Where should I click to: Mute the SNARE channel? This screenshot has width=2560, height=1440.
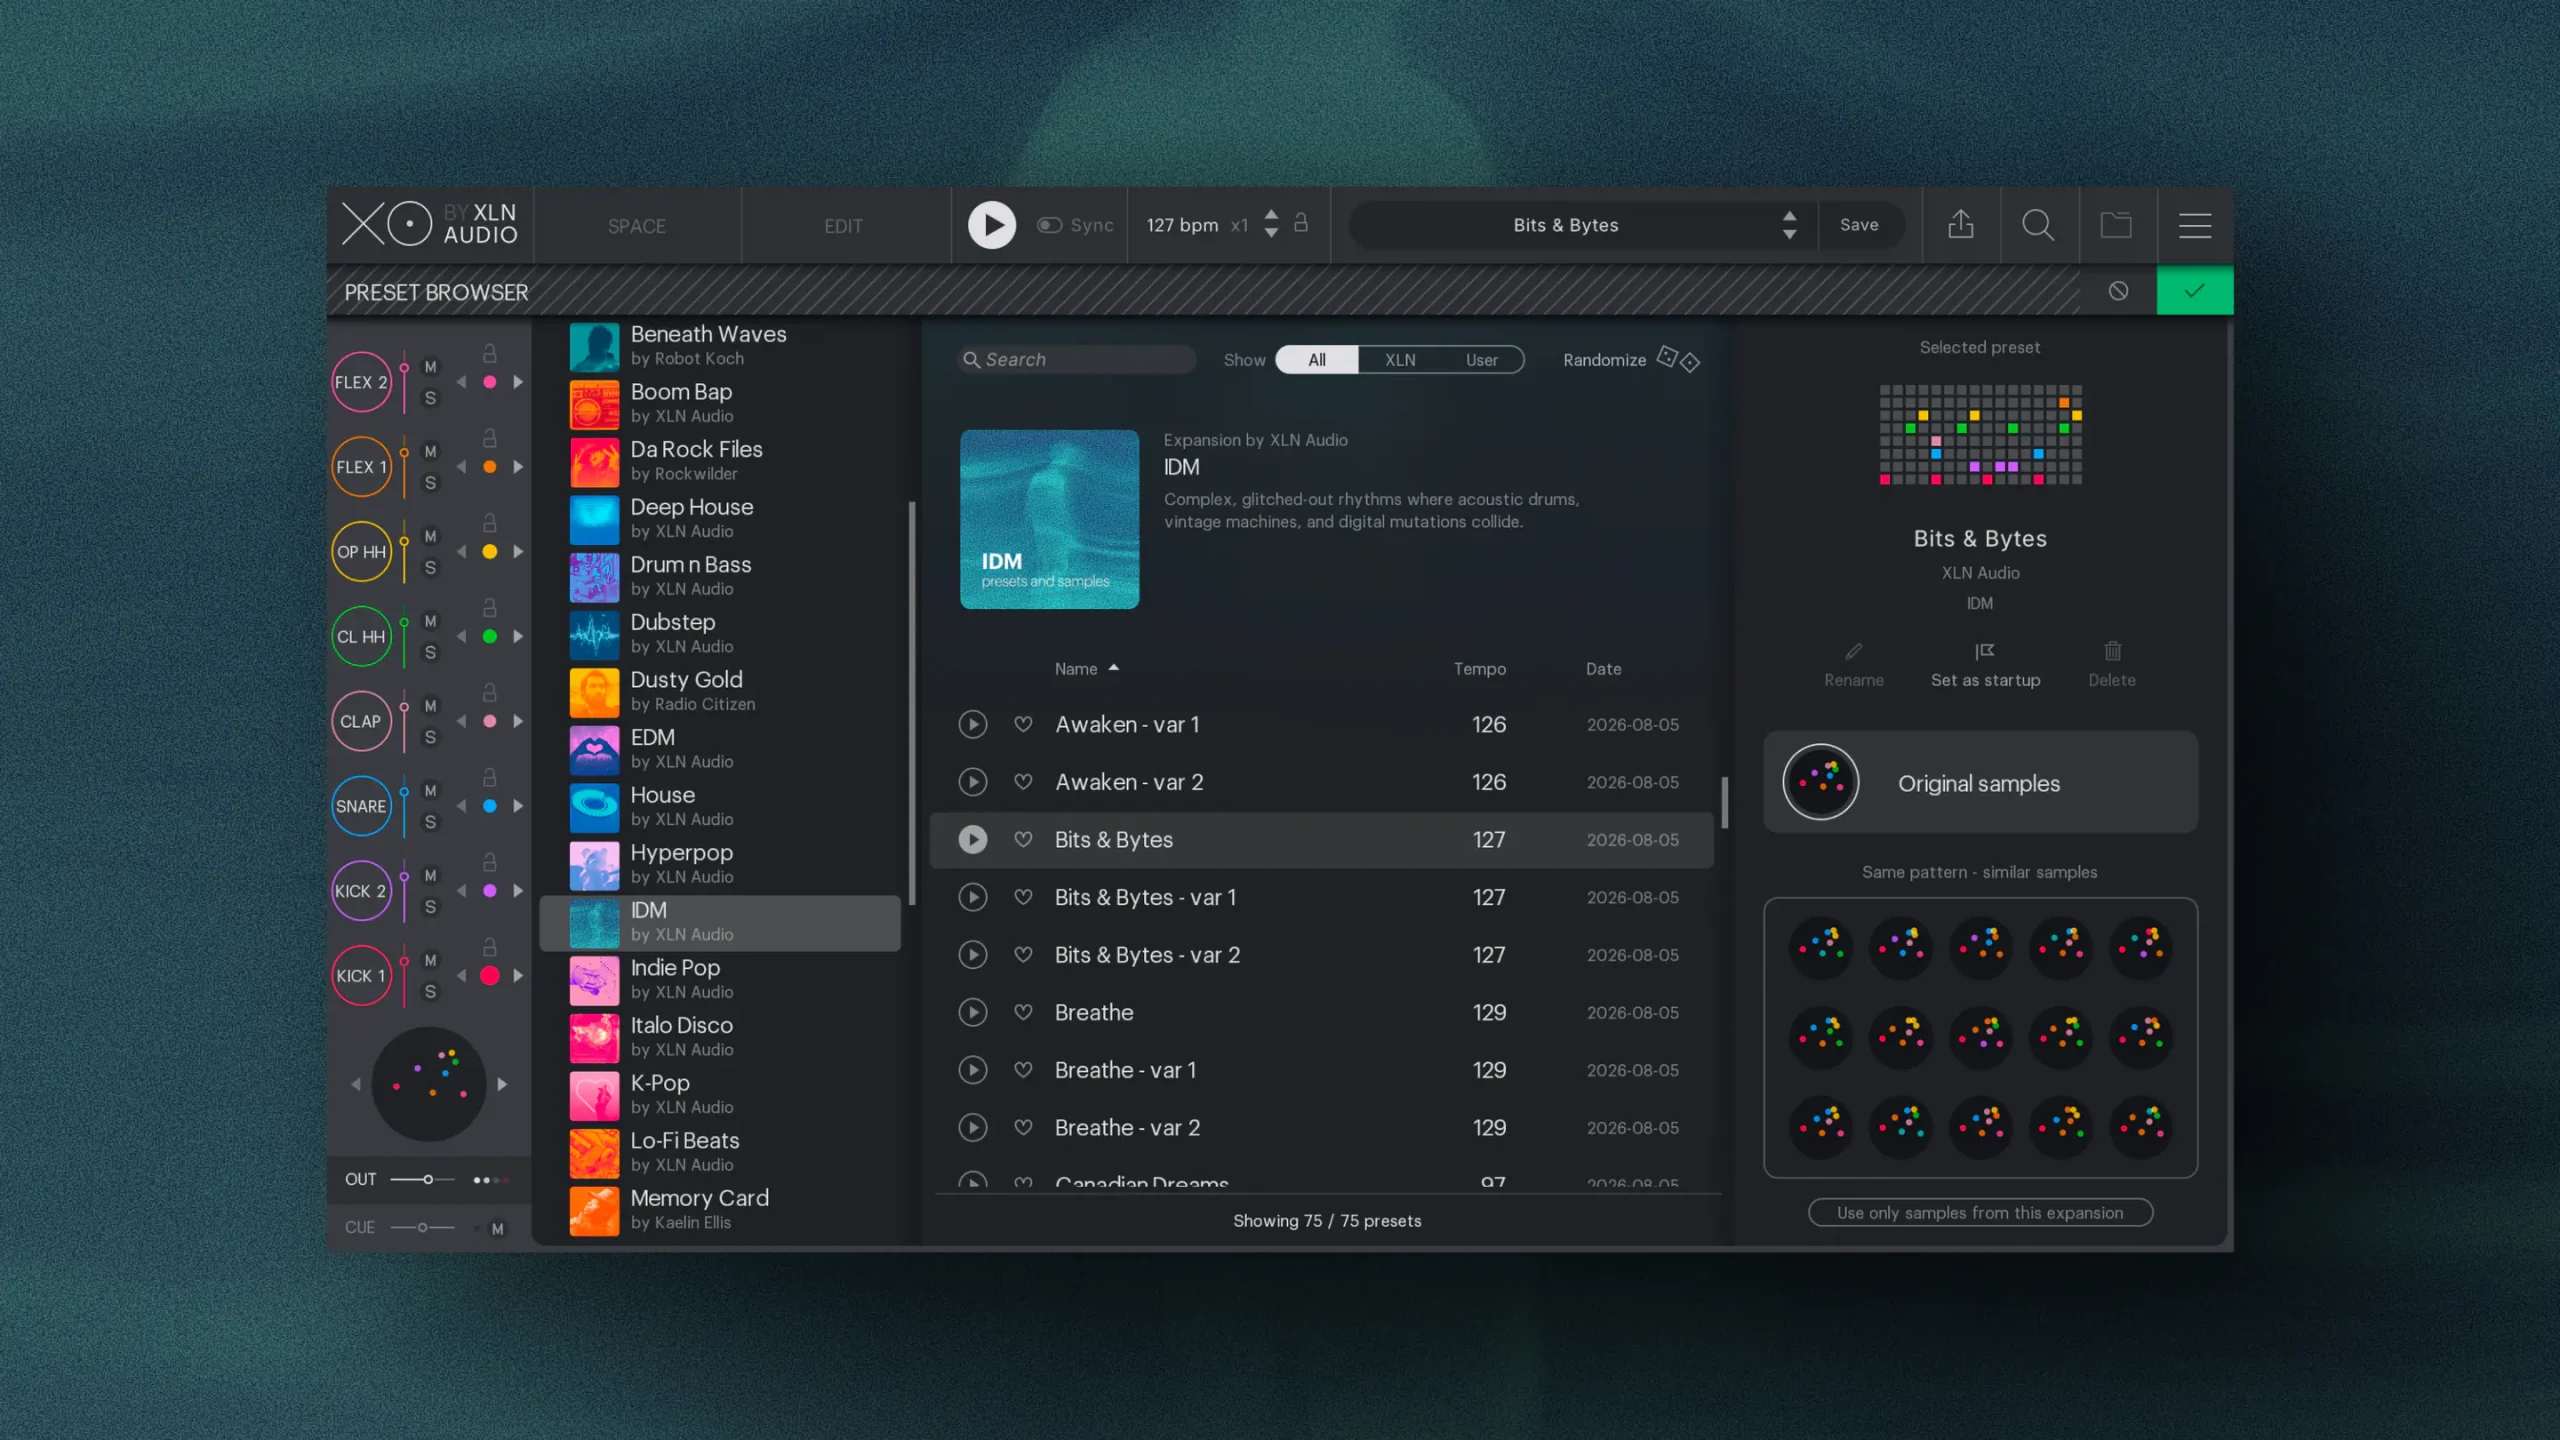click(430, 791)
